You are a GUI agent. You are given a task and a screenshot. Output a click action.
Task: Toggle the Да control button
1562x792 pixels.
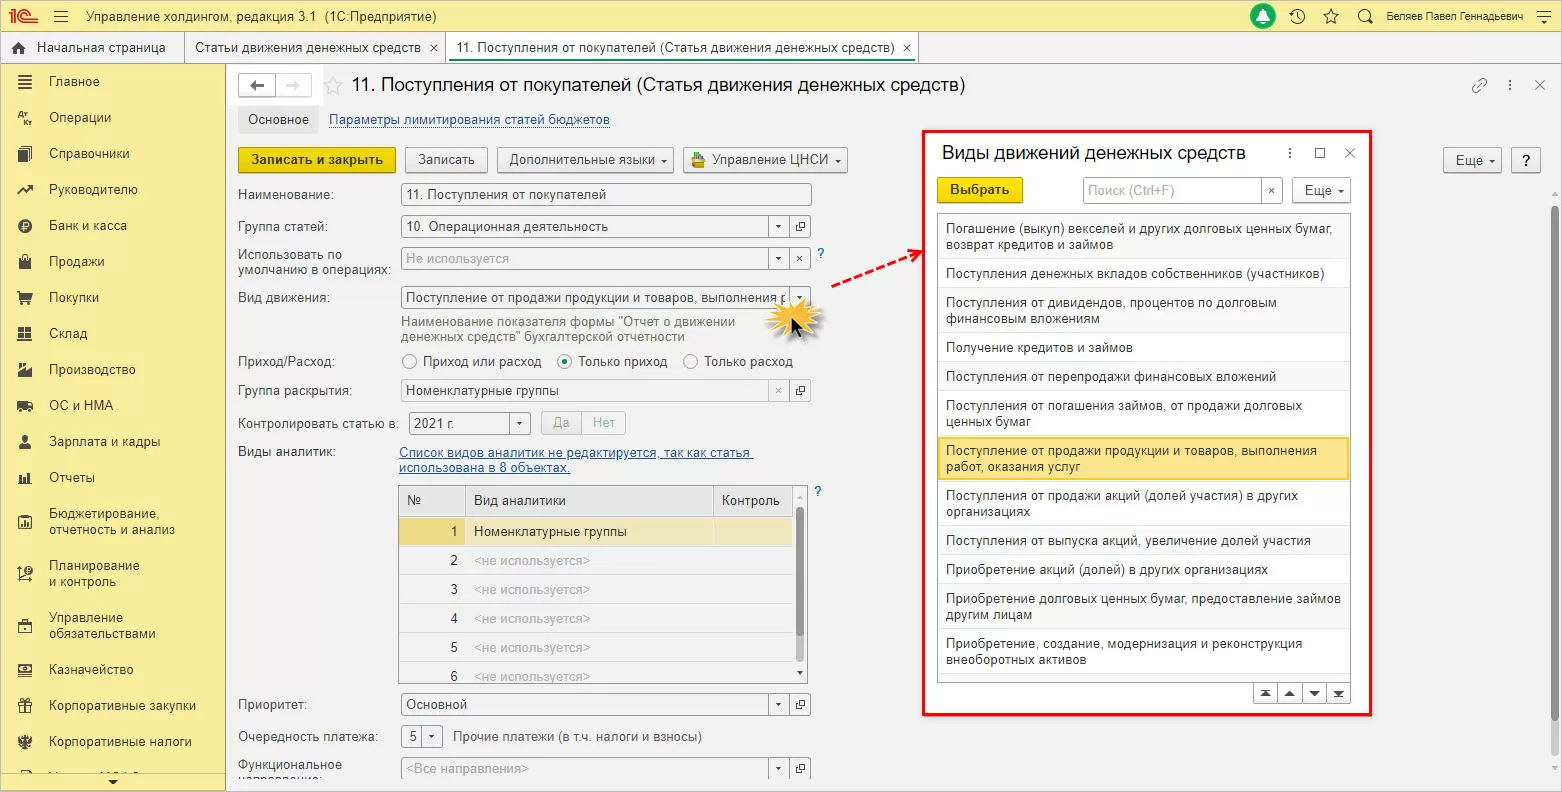561,423
